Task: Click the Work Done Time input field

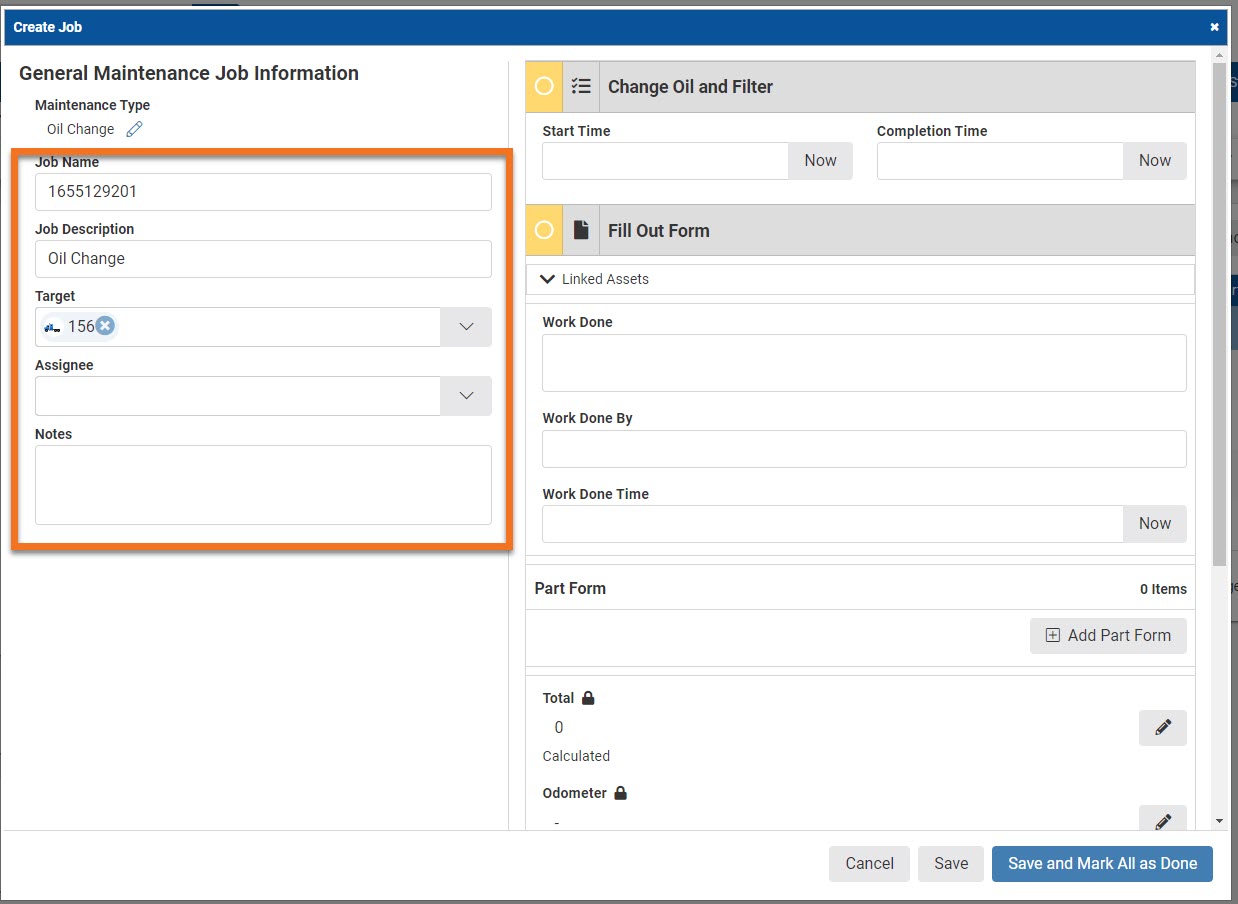Action: [833, 524]
